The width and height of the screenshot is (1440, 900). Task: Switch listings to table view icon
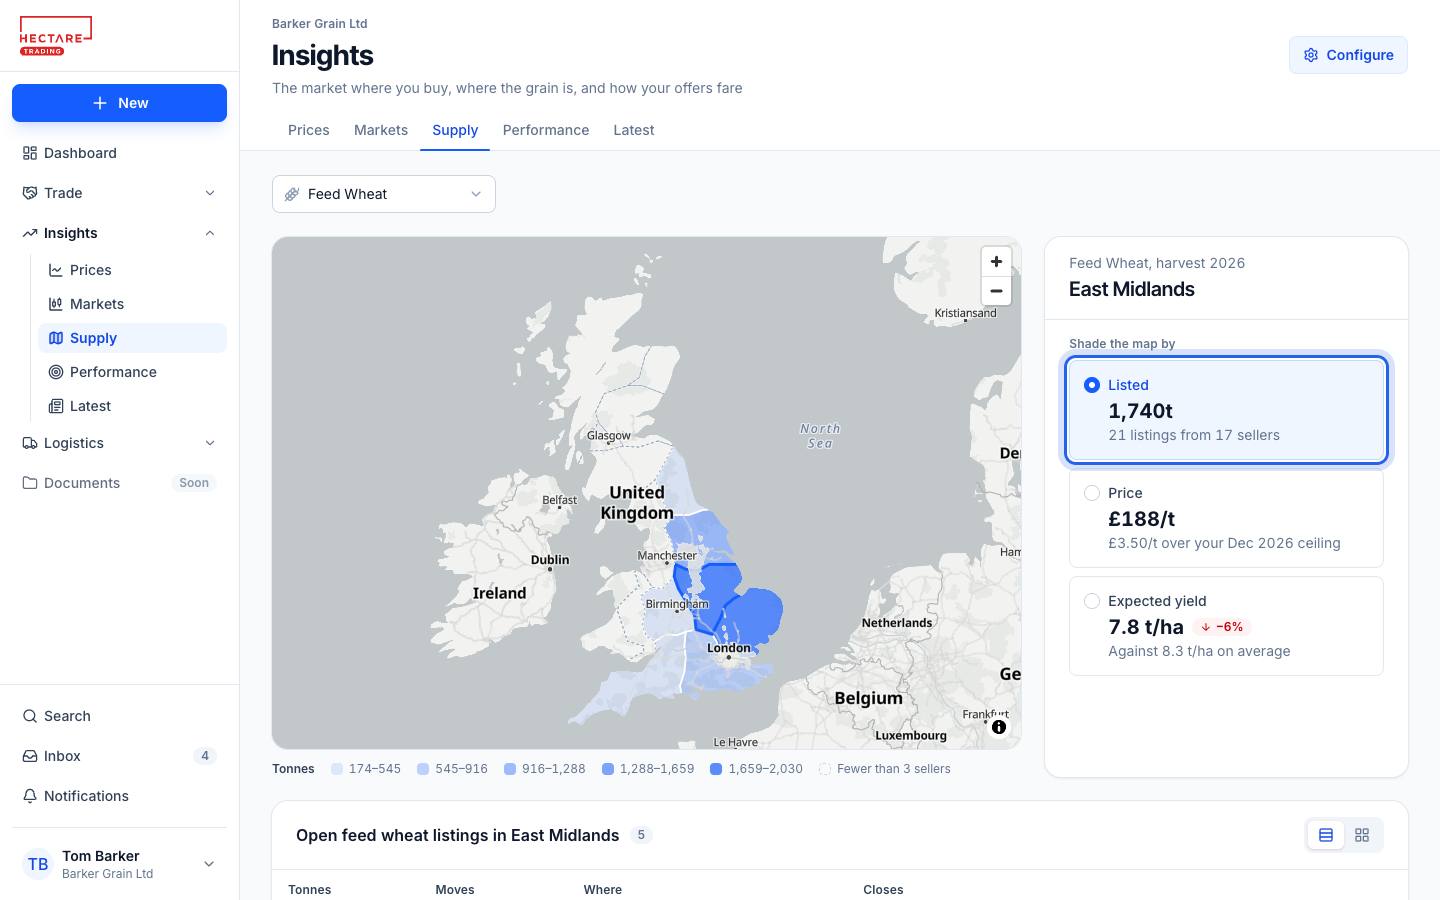[1326, 835]
